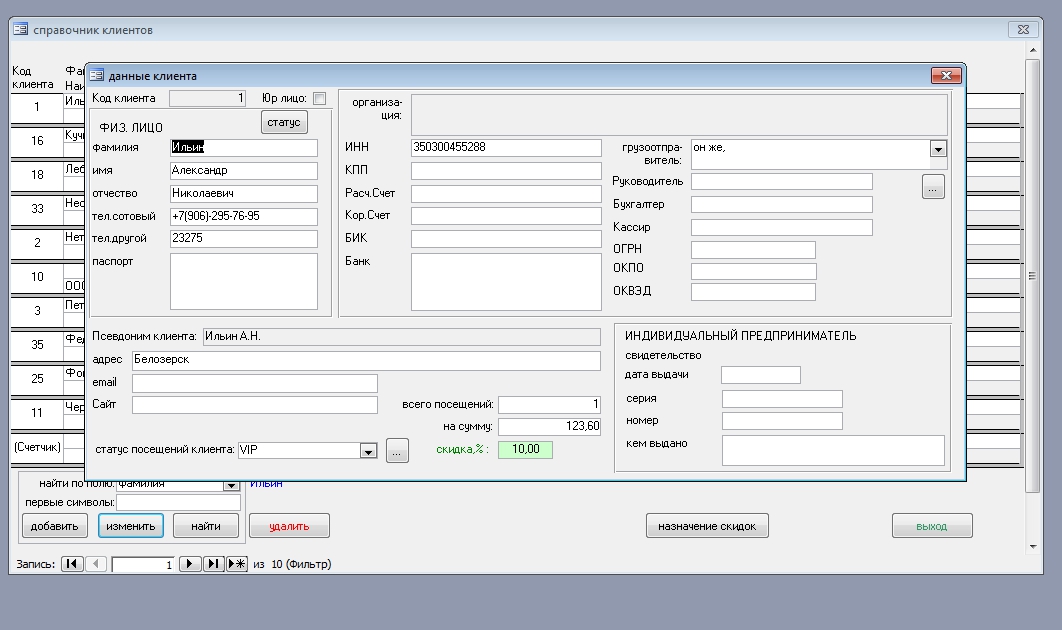Viewport: 1062px width, 630px height.
Task: Click the кем выдано text area
Action: 833,450
